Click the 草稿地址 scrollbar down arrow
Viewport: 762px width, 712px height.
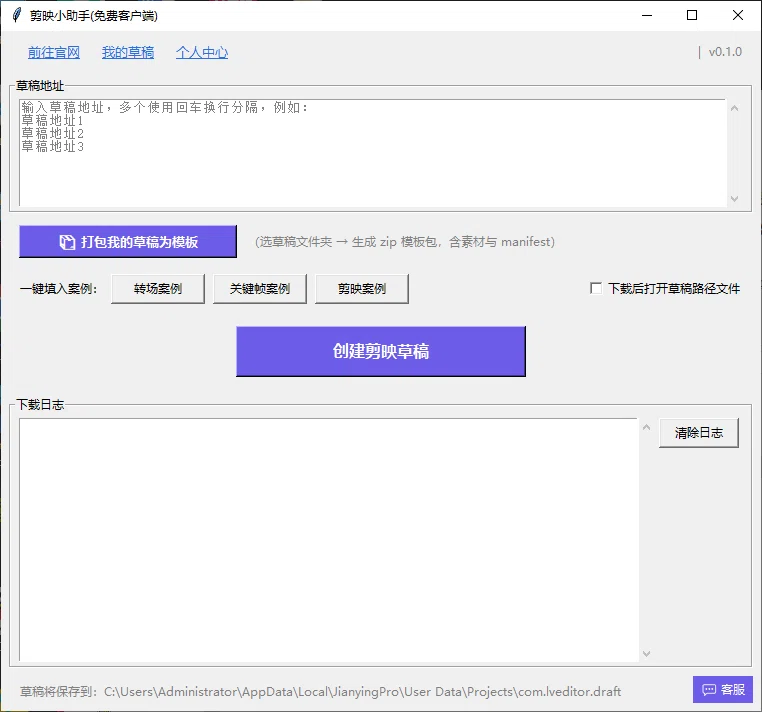pyautogui.click(x=734, y=198)
